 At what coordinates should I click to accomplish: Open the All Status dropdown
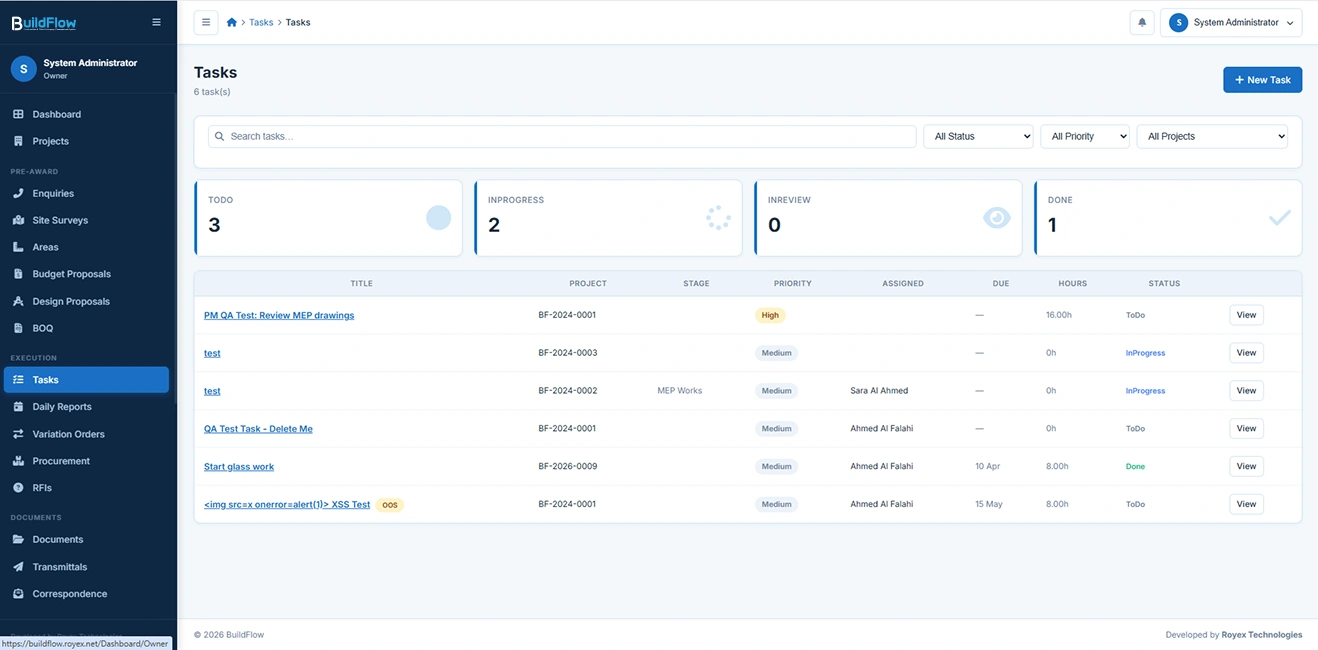pos(977,136)
